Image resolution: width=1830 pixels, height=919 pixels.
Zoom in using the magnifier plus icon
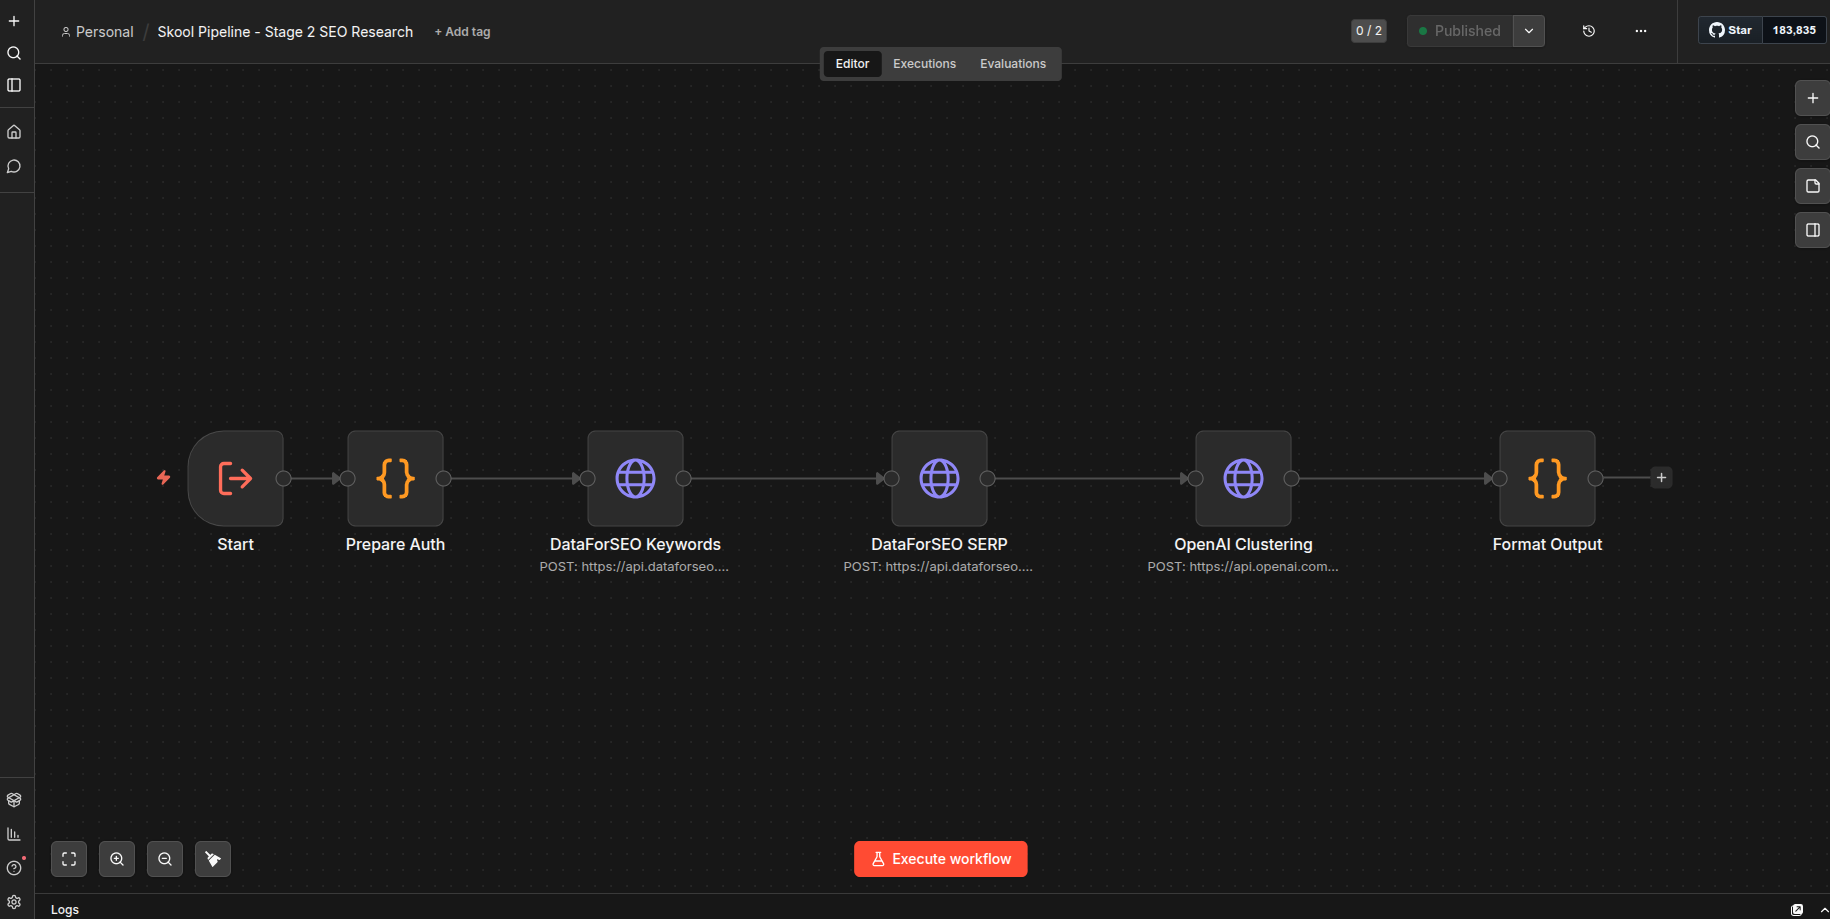coord(116,858)
